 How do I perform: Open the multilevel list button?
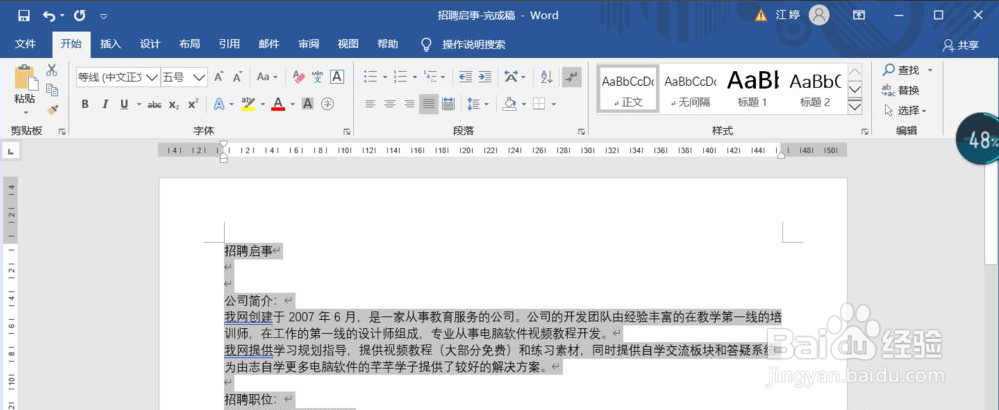[430, 77]
